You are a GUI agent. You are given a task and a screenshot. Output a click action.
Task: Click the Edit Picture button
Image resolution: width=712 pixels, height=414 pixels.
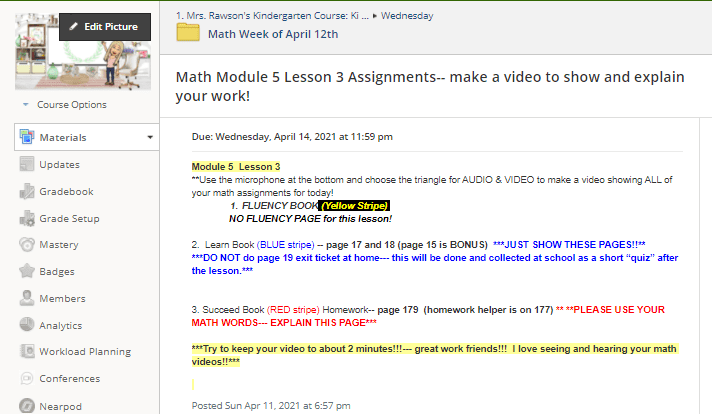pyautogui.click(x=105, y=27)
